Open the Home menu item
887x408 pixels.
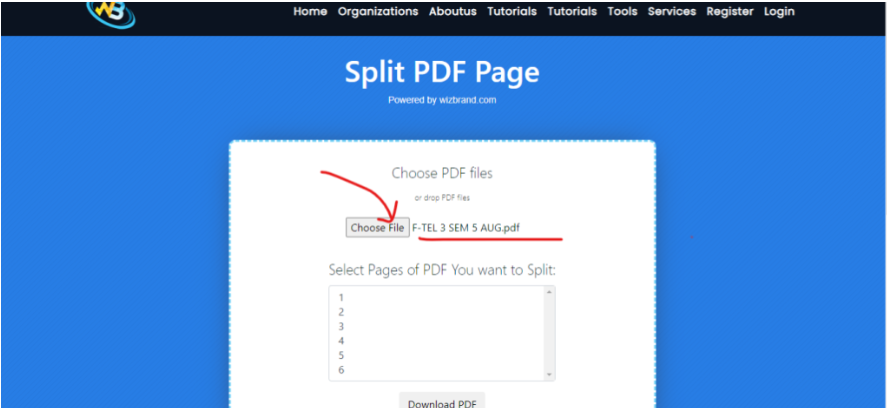point(310,11)
